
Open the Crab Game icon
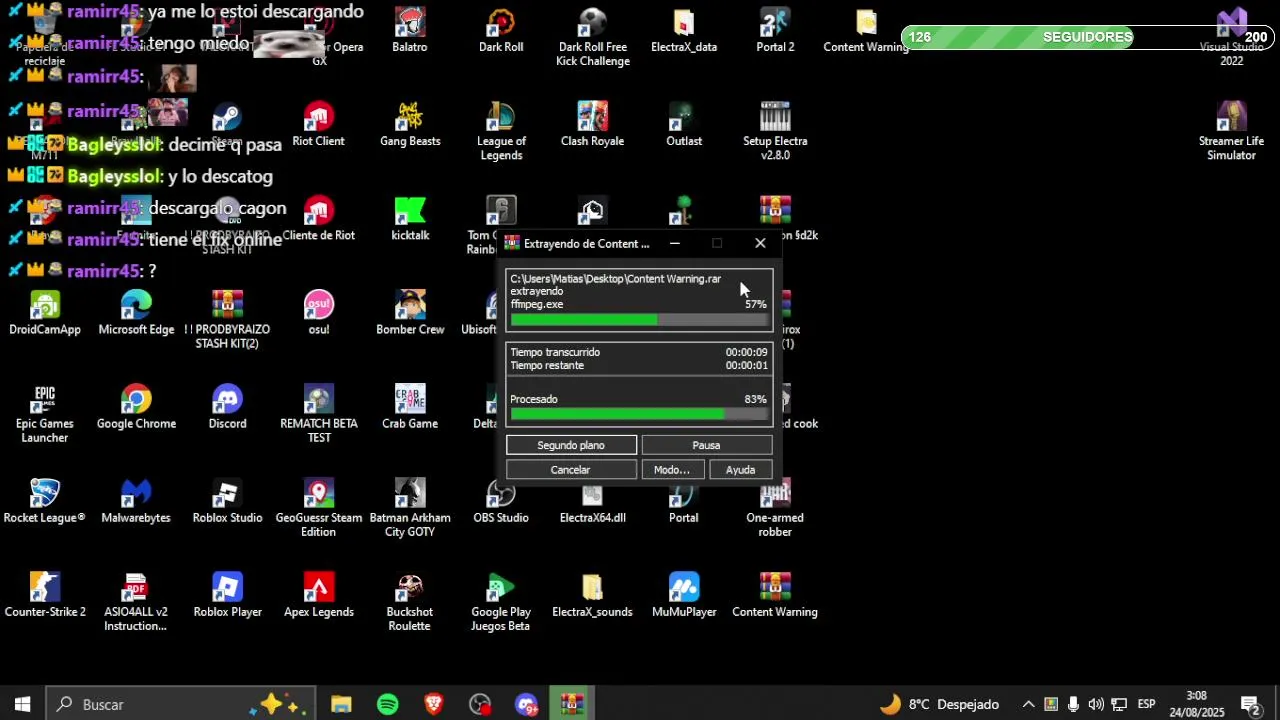click(410, 407)
